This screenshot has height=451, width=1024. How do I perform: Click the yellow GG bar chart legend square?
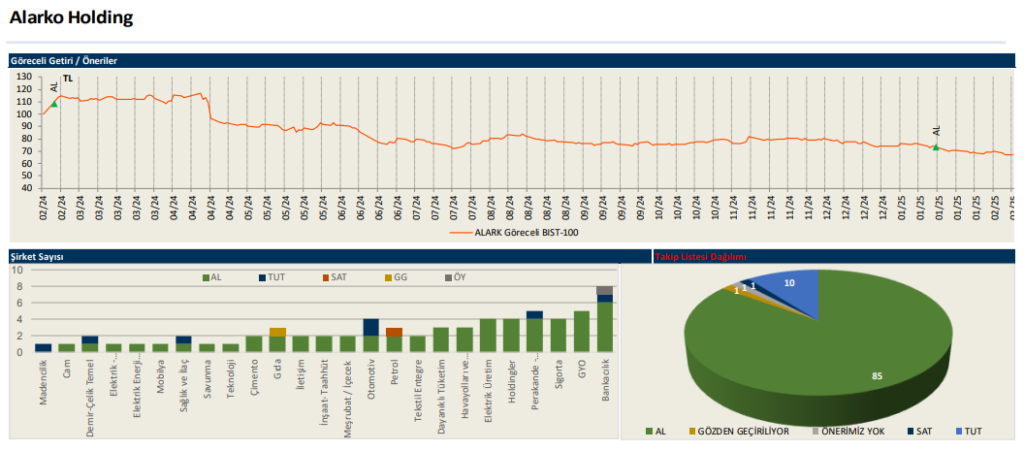click(385, 277)
